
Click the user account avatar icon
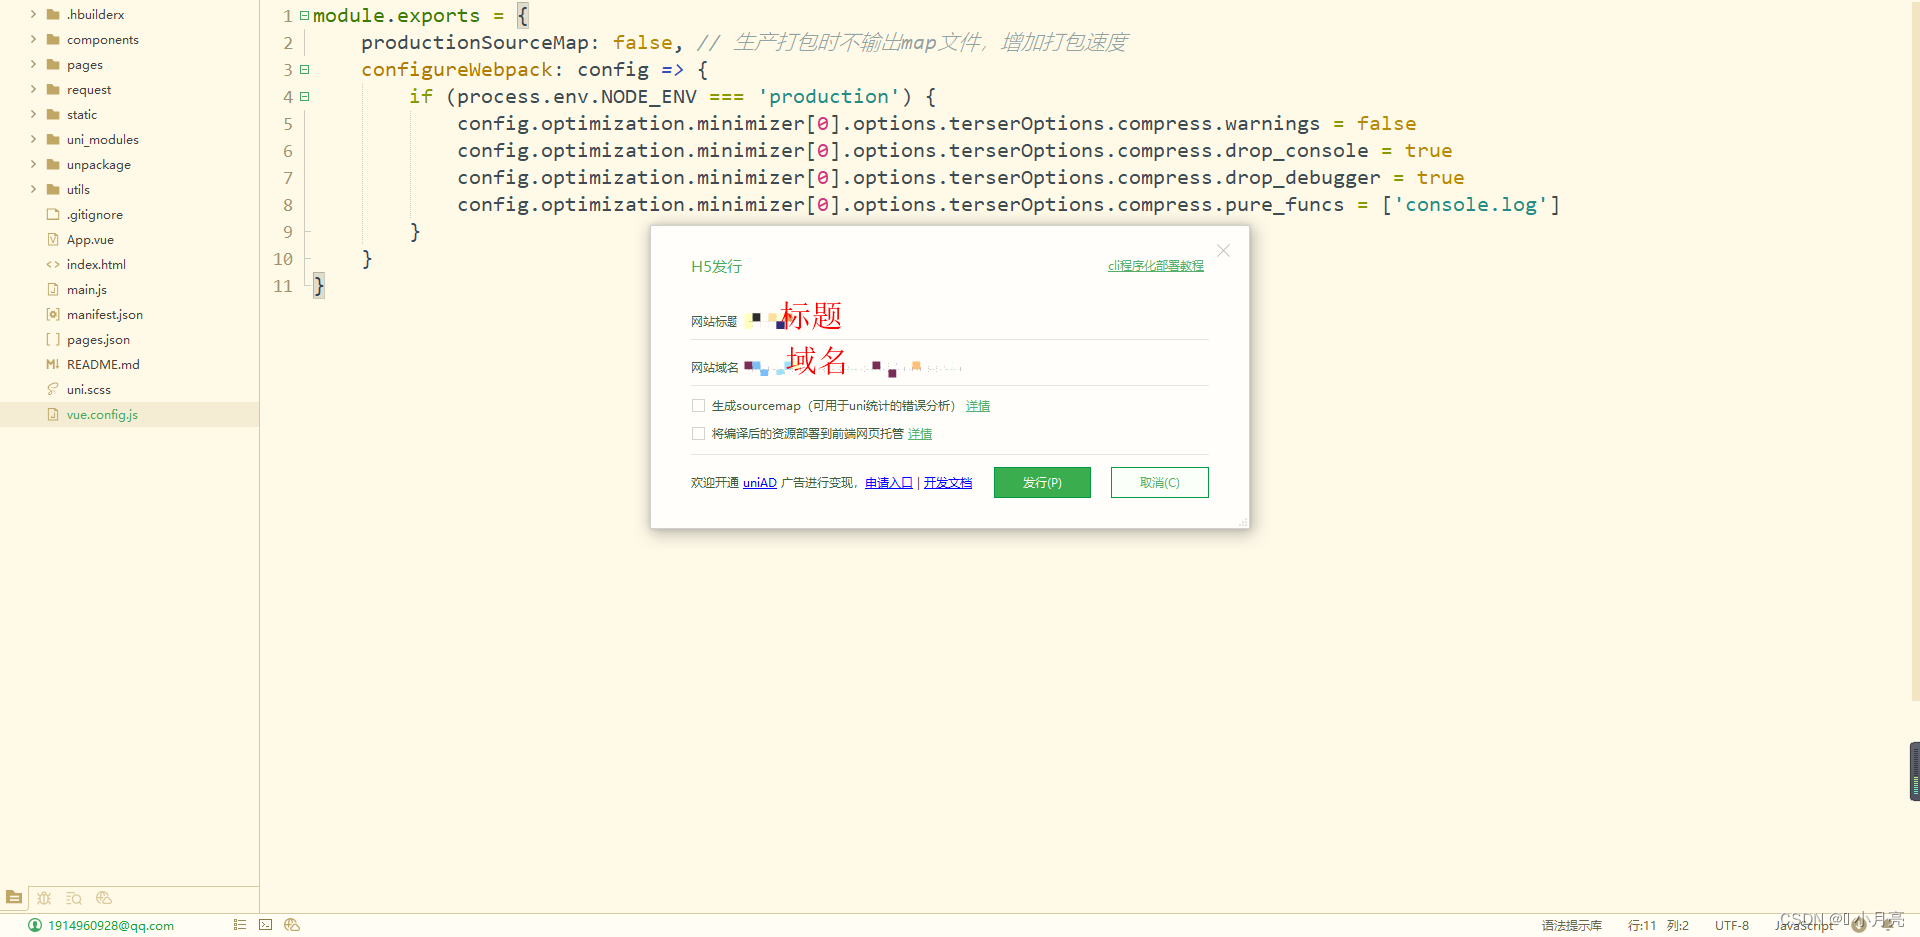[x=35, y=925]
